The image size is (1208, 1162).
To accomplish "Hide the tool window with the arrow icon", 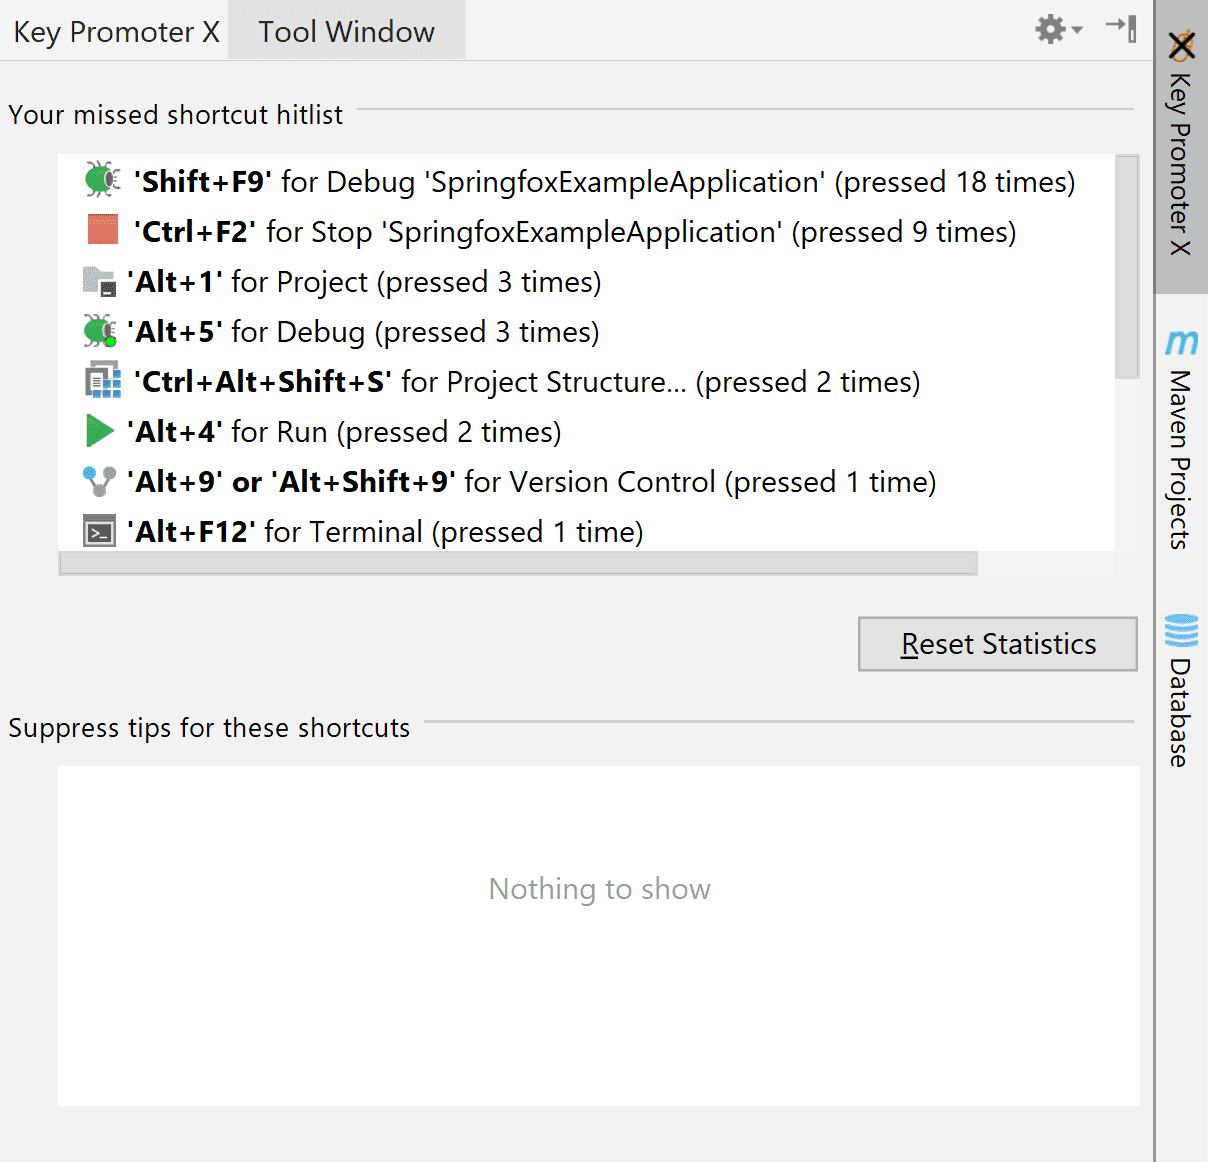I will [1121, 29].
